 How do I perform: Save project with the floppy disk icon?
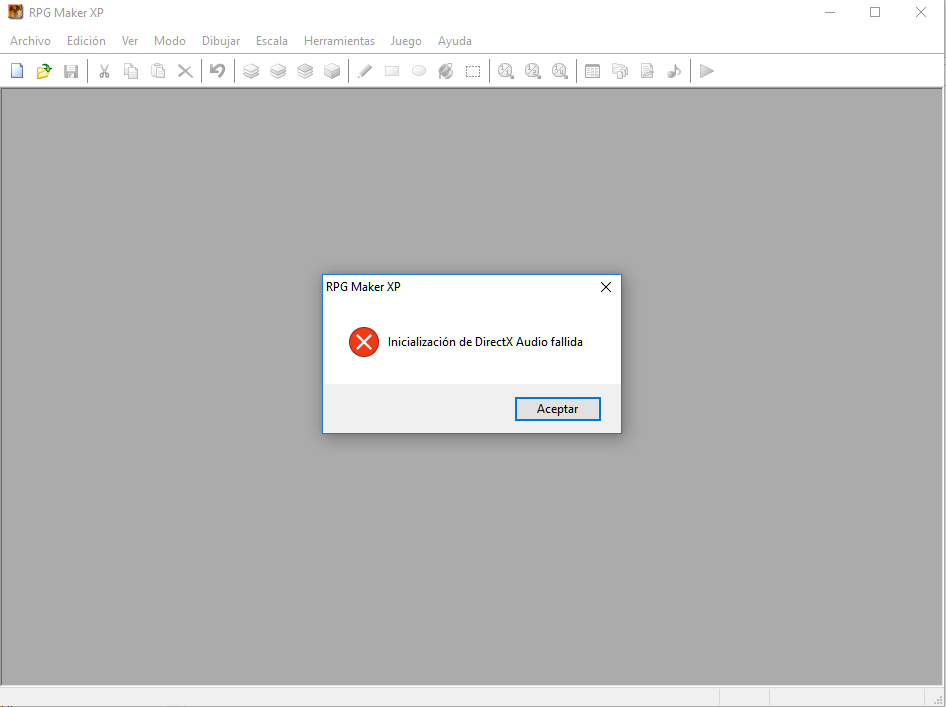71,71
